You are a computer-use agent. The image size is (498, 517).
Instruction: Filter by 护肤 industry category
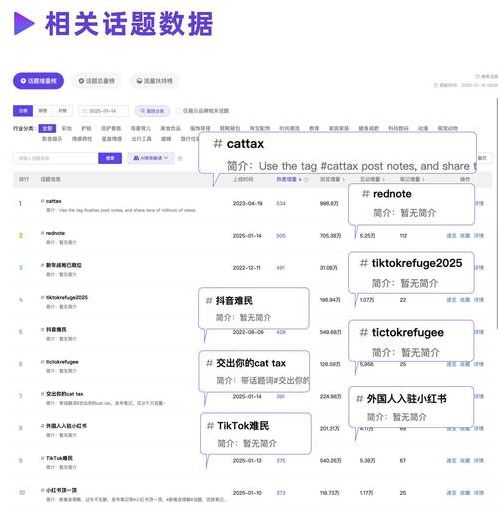click(x=86, y=128)
